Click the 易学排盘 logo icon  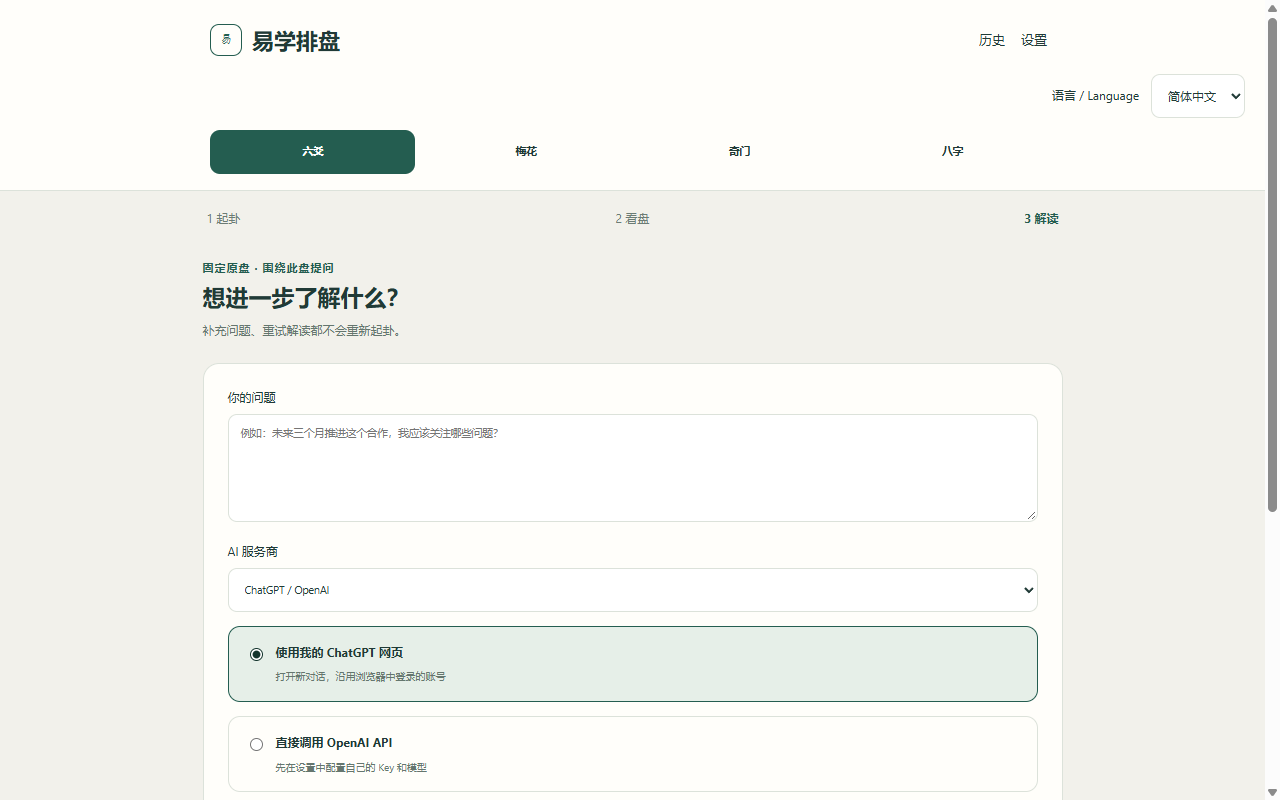[226, 40]
